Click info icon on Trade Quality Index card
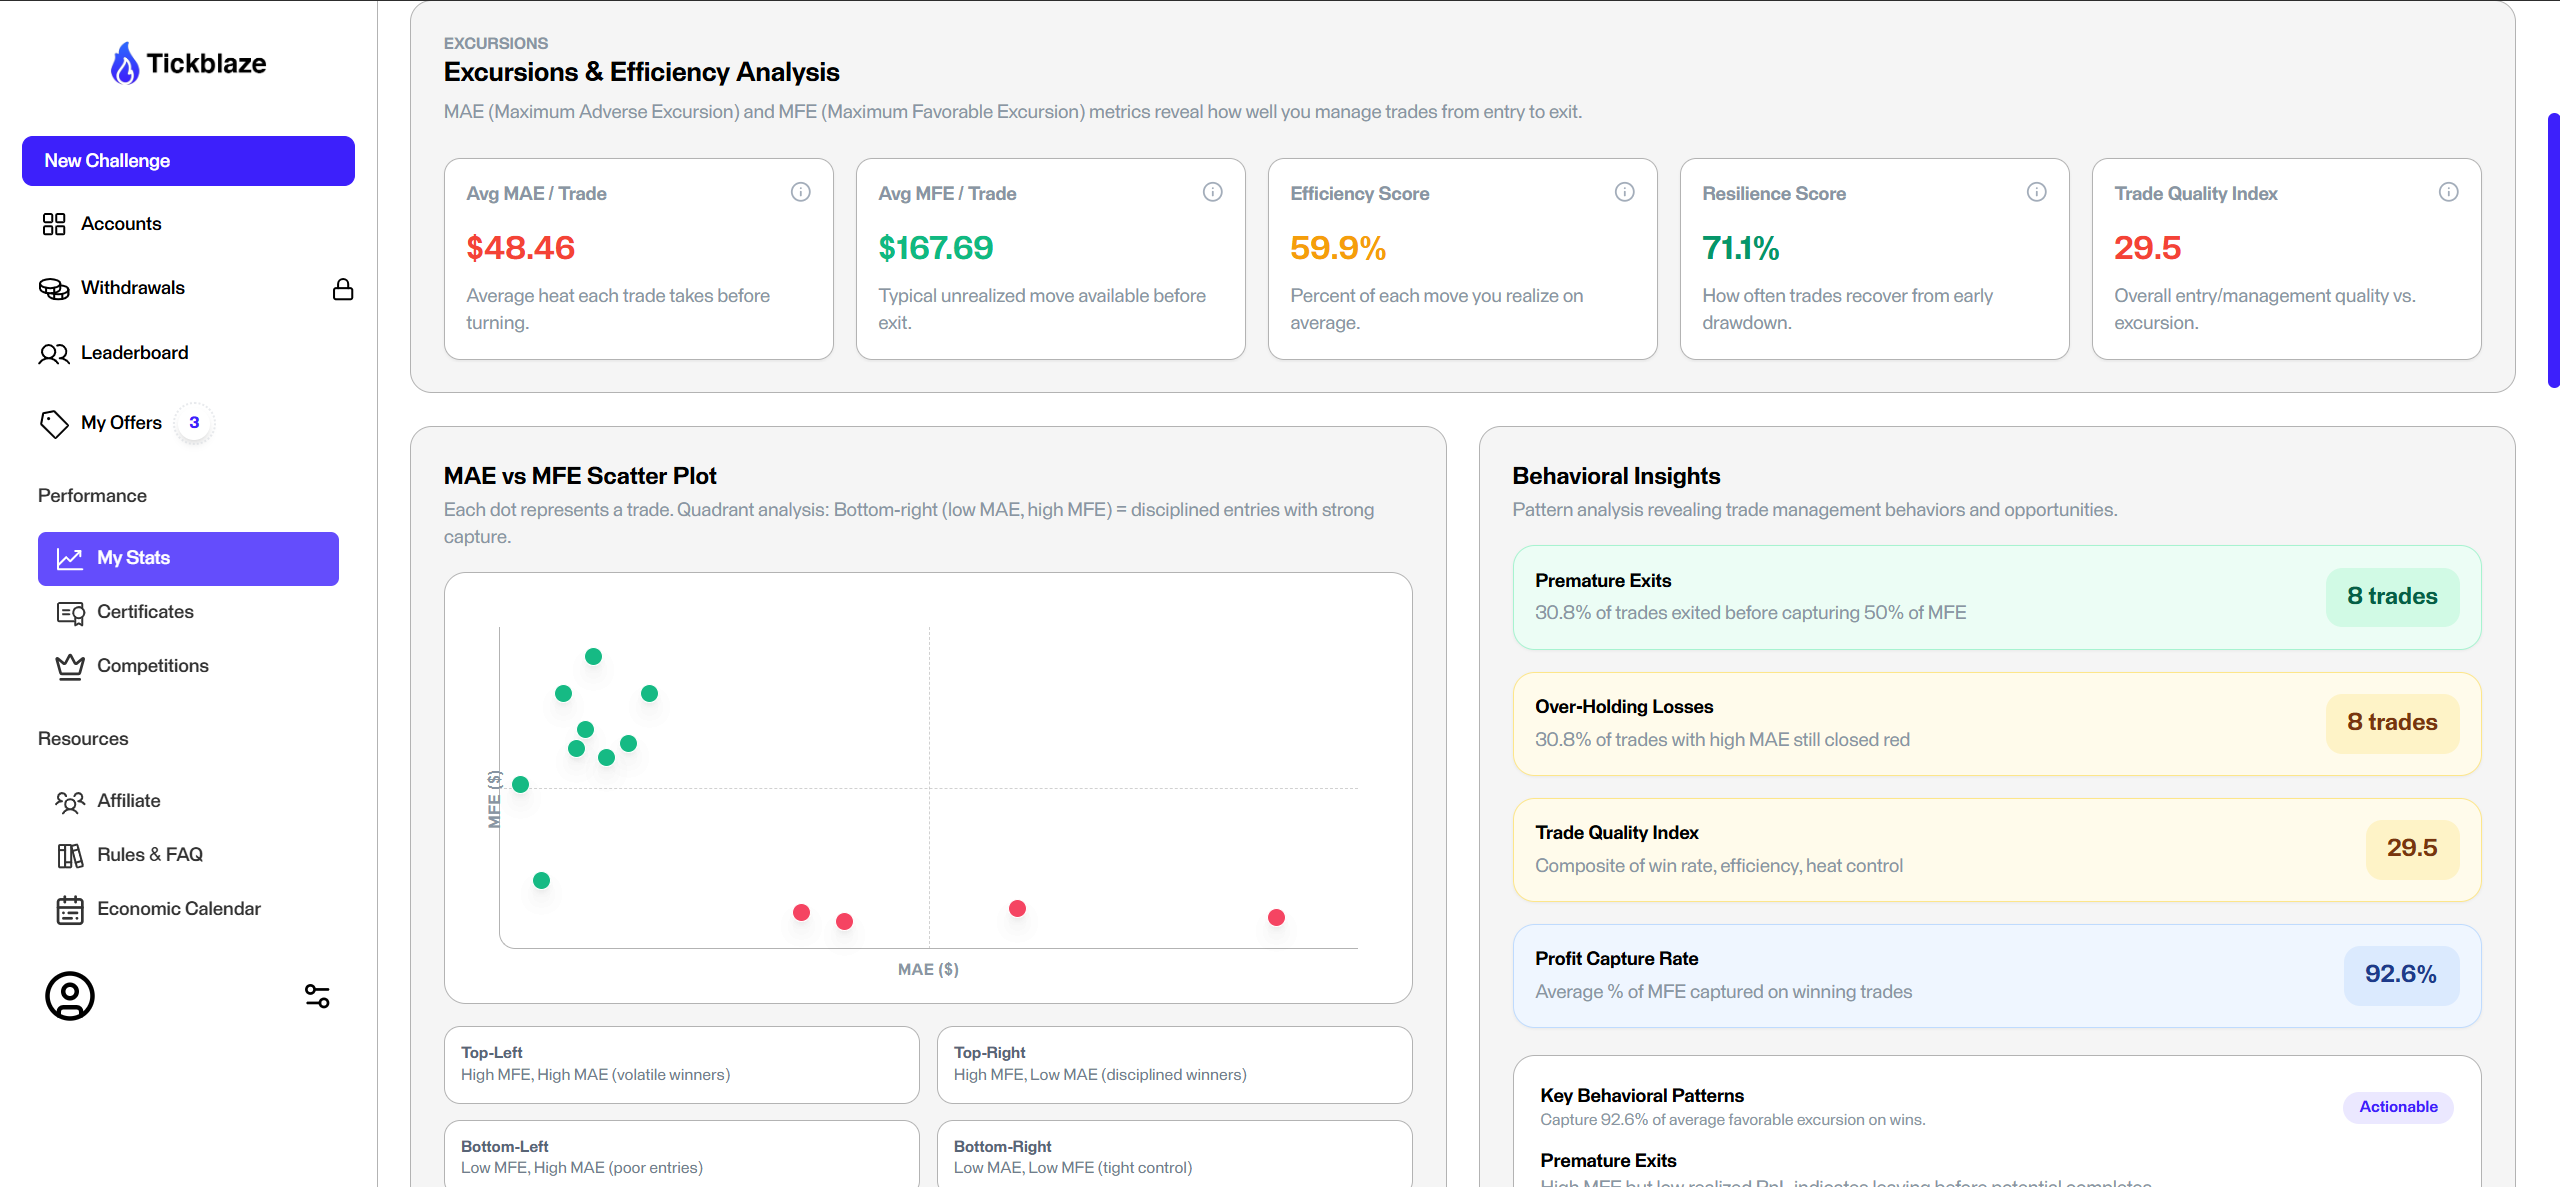The width and height of the screenshot is (2560, 1187). pos(2448,192)
